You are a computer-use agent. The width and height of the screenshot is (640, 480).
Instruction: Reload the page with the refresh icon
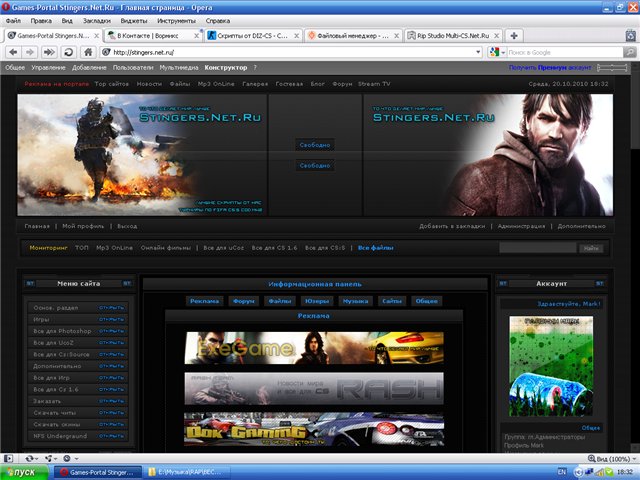pyautogui.click(x=69, y=52)
